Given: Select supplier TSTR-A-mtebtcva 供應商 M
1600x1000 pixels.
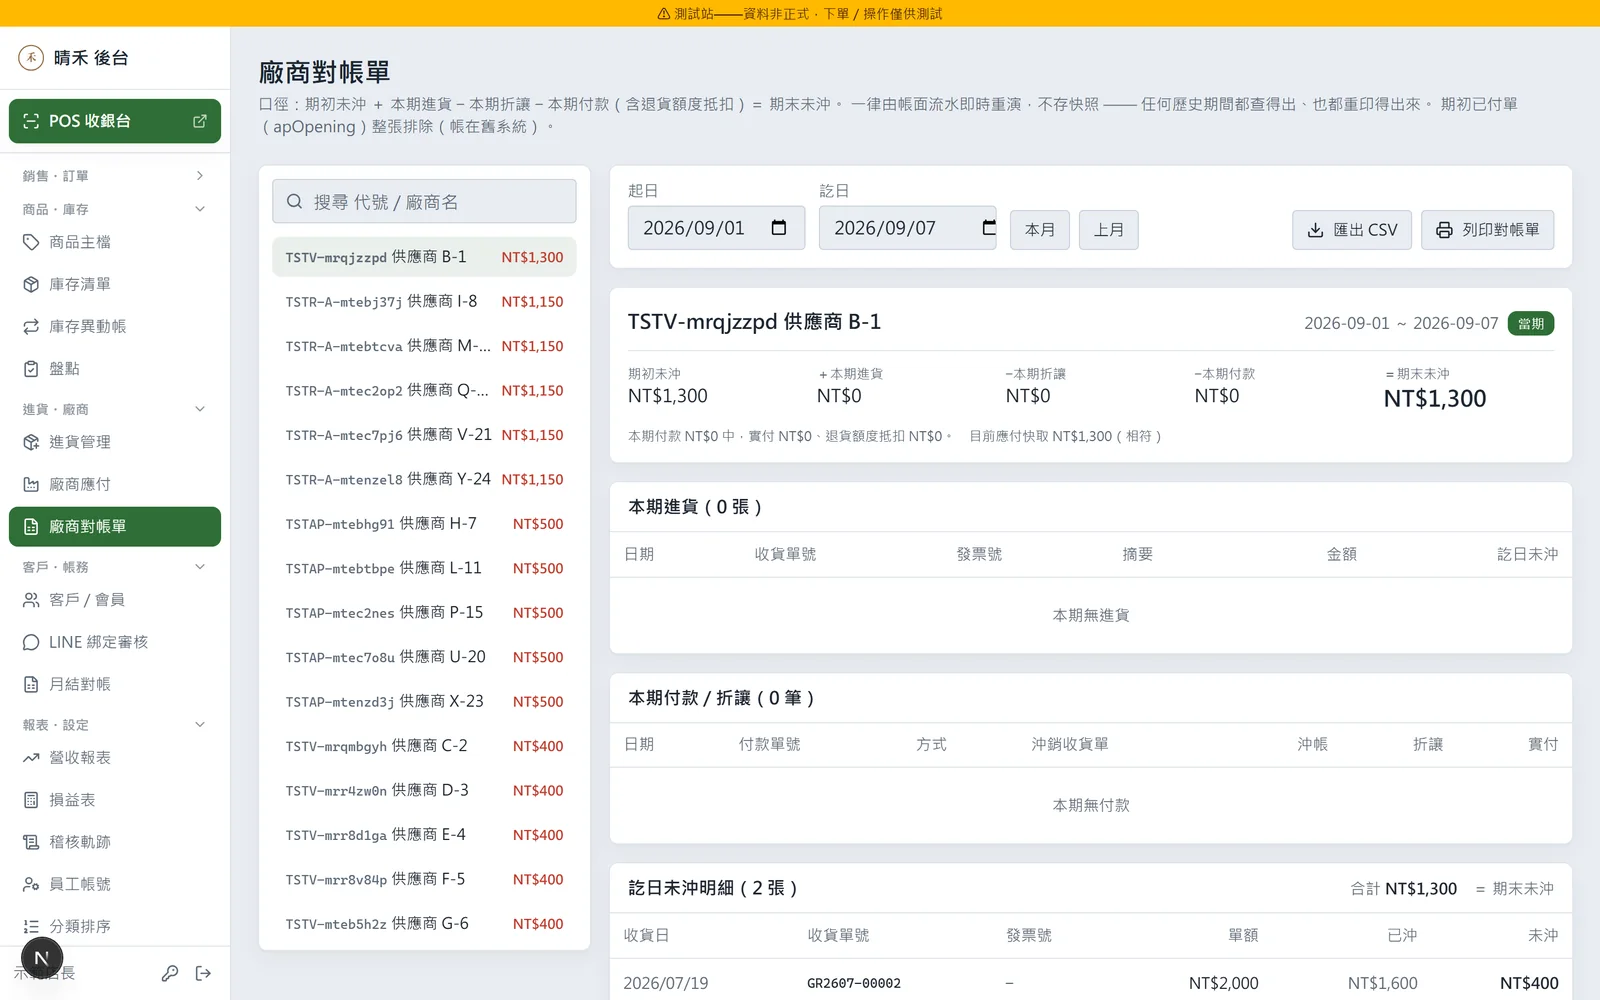Looking at the screenshot, I should click(x=424, y=346).
